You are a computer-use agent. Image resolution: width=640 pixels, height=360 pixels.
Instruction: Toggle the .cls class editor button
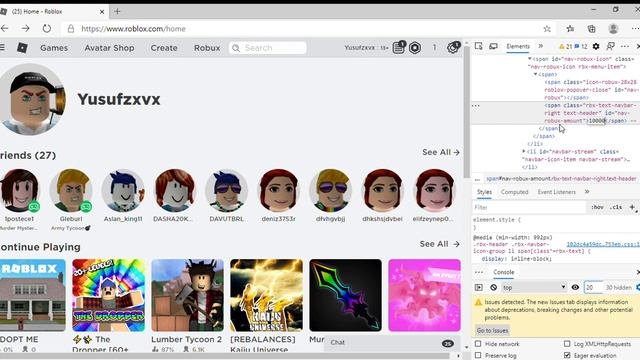tap(616, 207)
